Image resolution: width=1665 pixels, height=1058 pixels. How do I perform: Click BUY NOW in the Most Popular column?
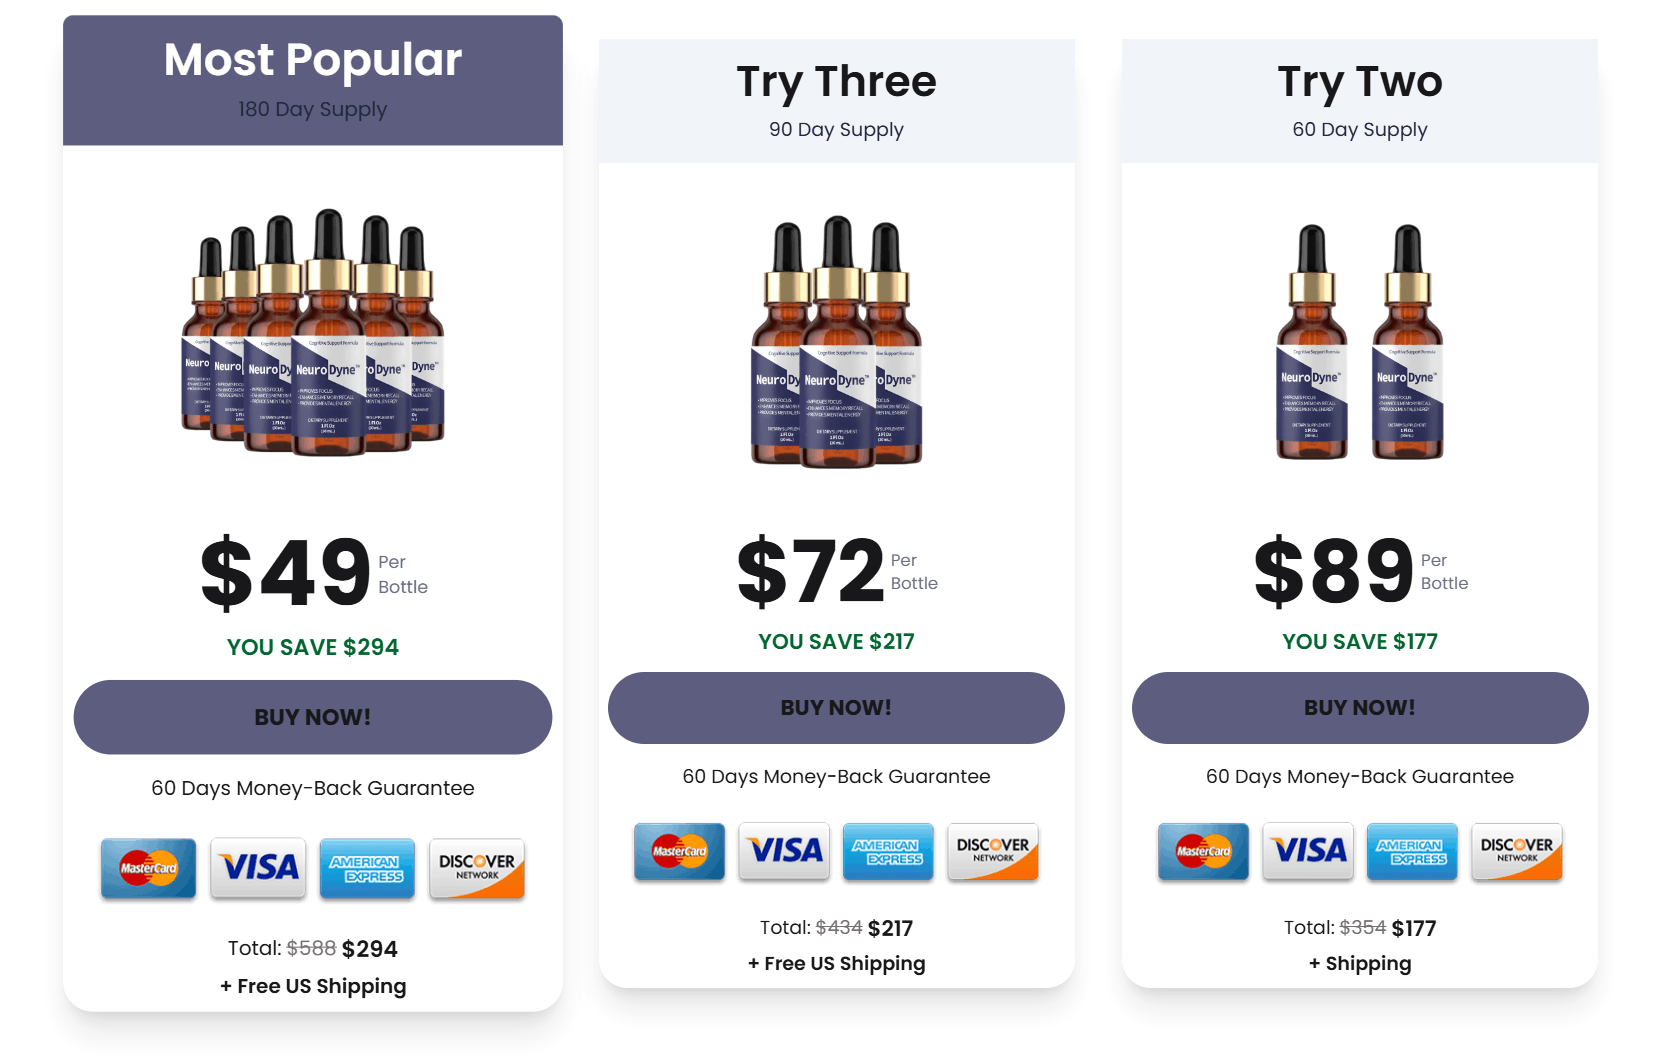pyautogui.click(x=312, y=716)
